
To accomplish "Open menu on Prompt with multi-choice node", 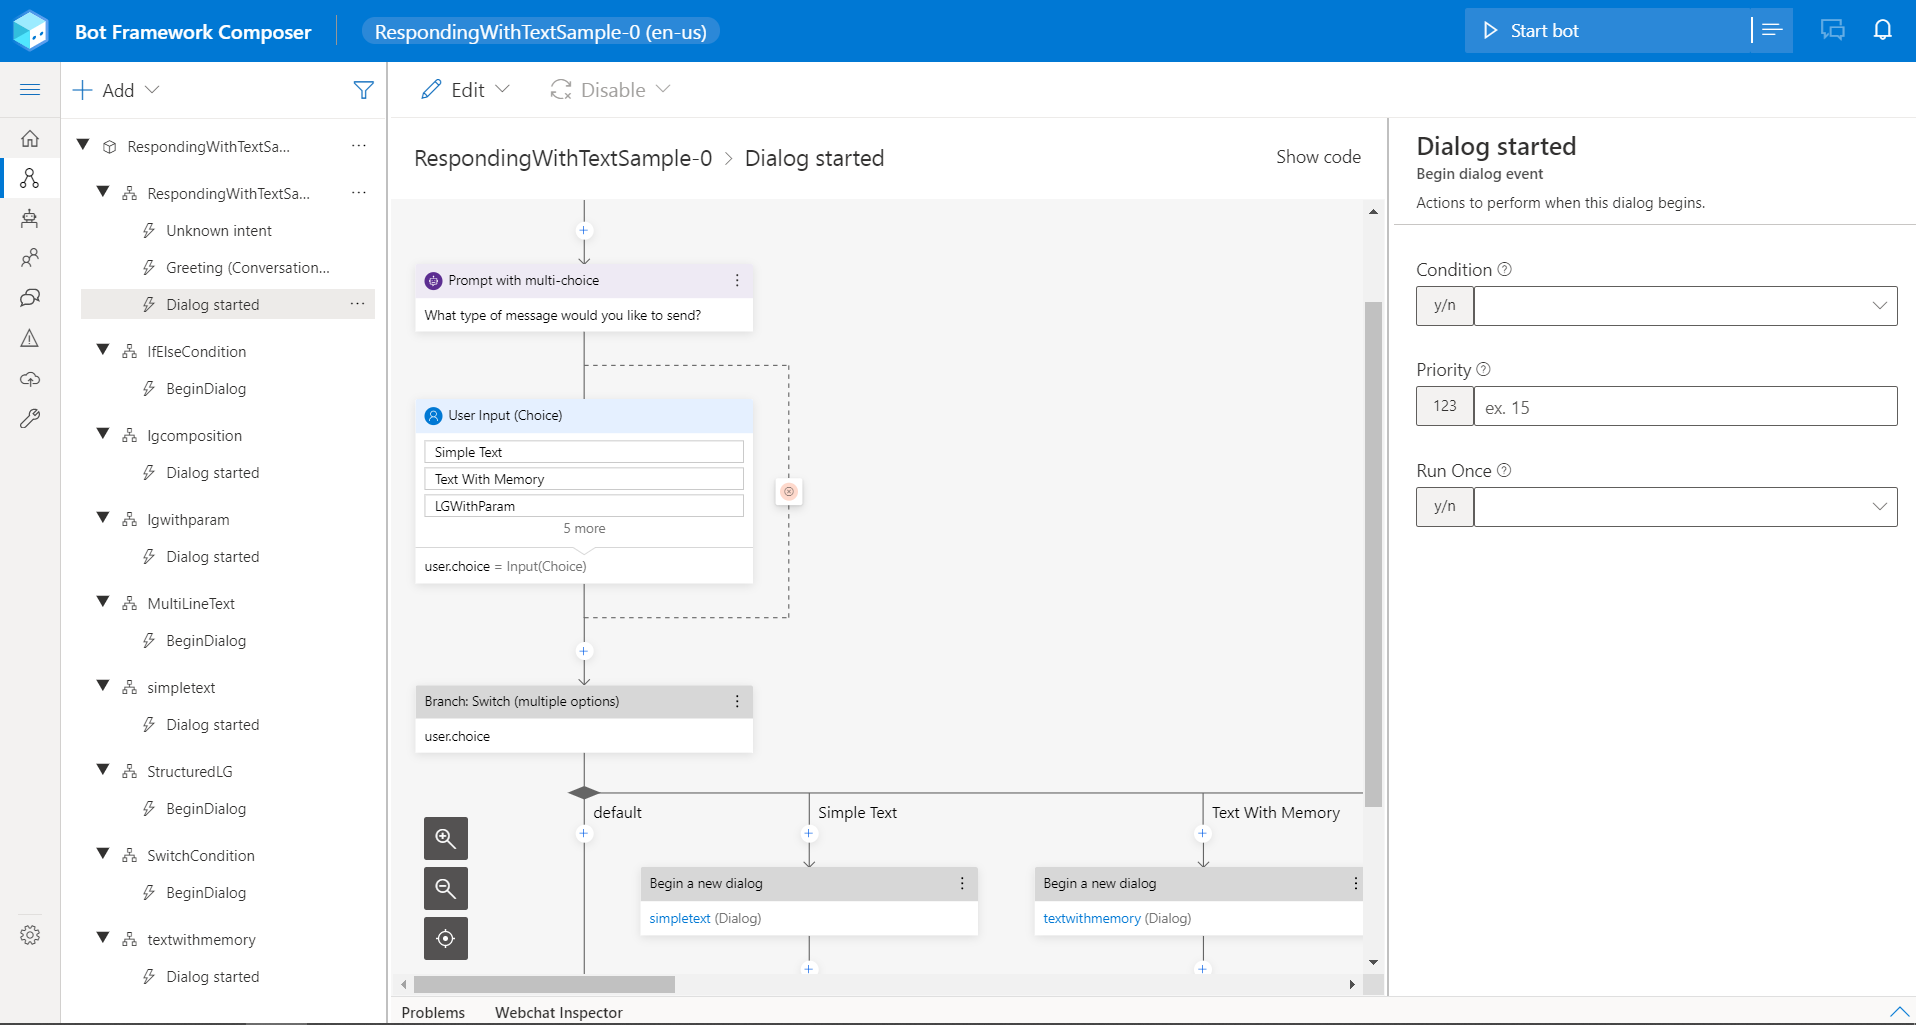I will tap(737, 280).
